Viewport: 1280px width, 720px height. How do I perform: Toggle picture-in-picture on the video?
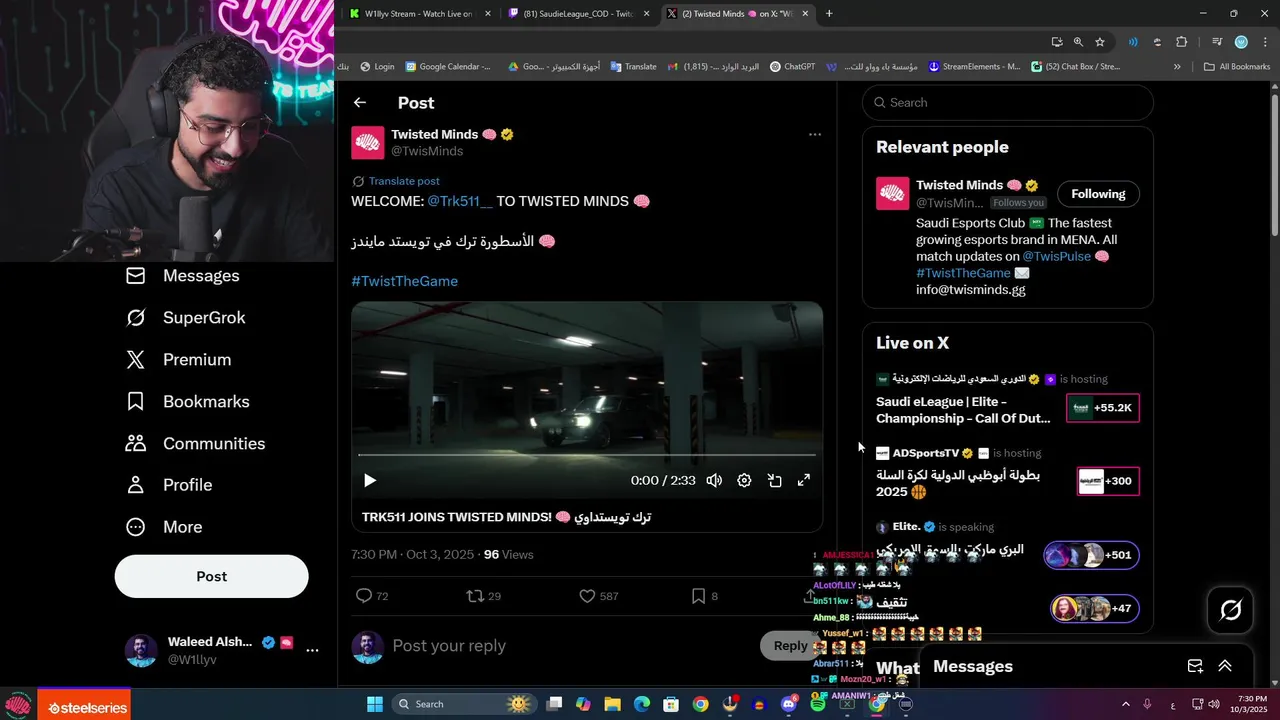click(774, 480)
